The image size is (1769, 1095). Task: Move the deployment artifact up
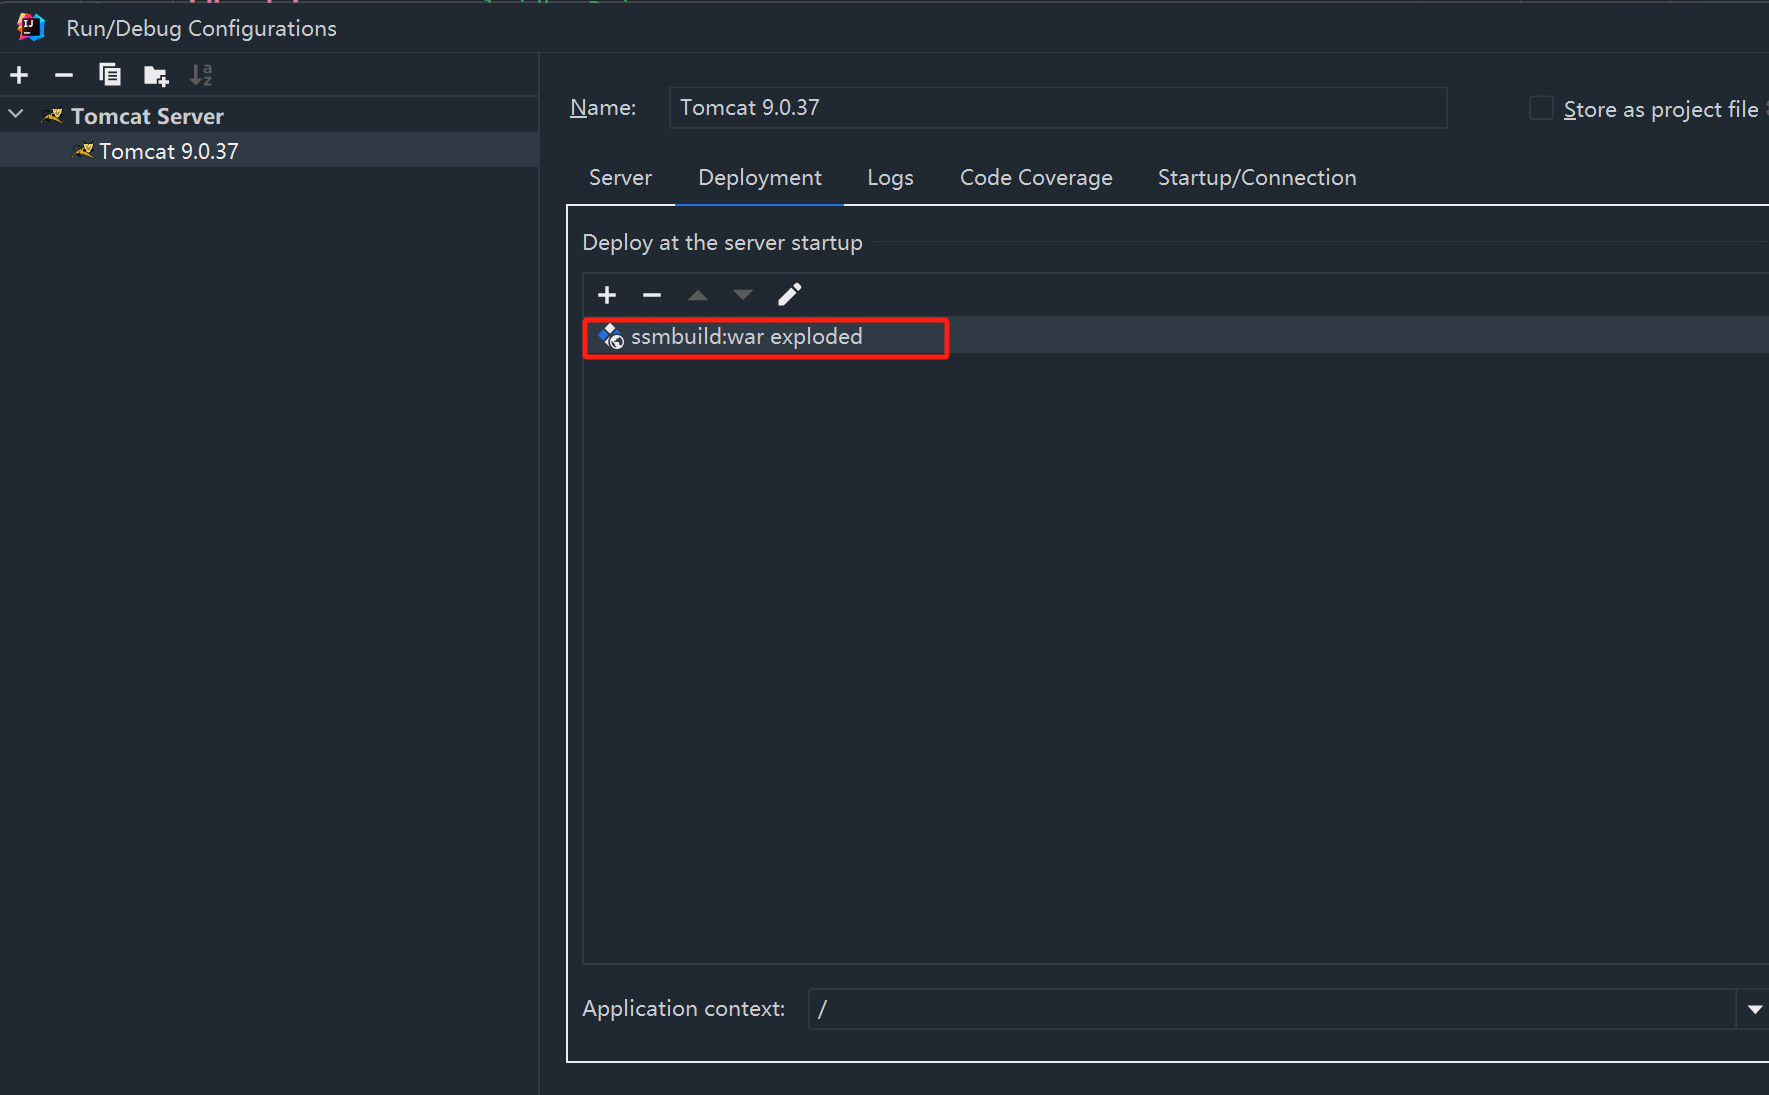click(x=698, y=295)
